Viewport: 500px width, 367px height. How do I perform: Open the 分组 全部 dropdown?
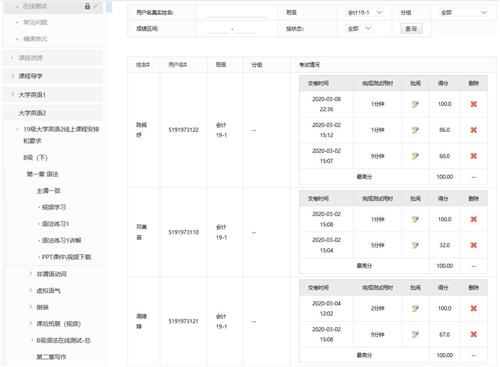click(463, 13)
